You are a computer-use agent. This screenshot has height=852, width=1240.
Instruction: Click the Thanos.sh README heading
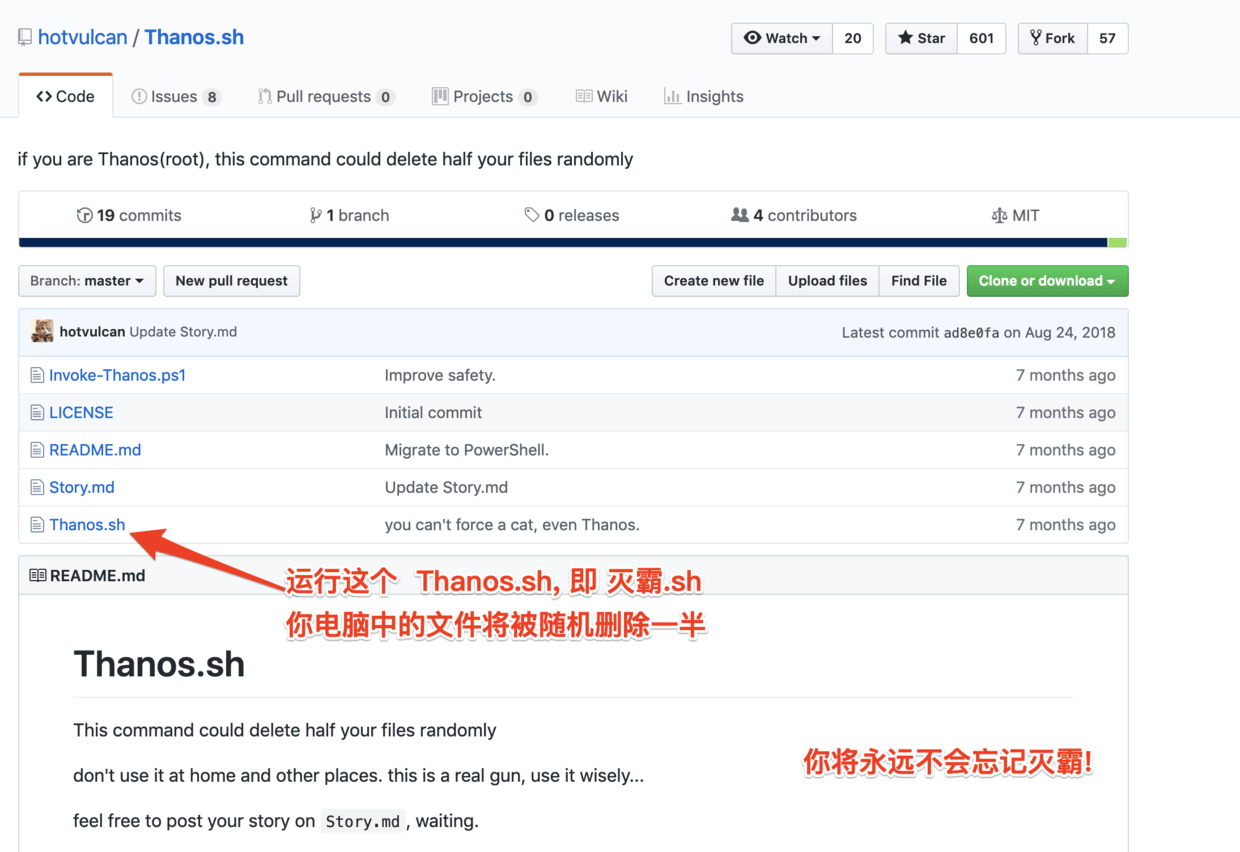[159, 664]
